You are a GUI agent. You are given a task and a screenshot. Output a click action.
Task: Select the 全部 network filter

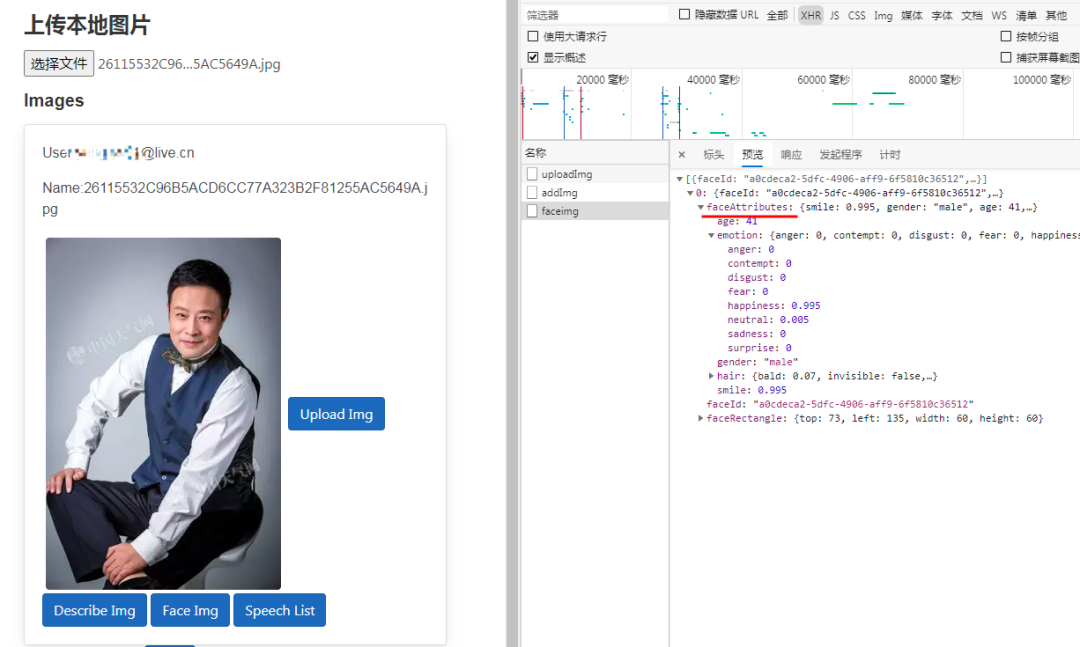click(x=777, y=15)
